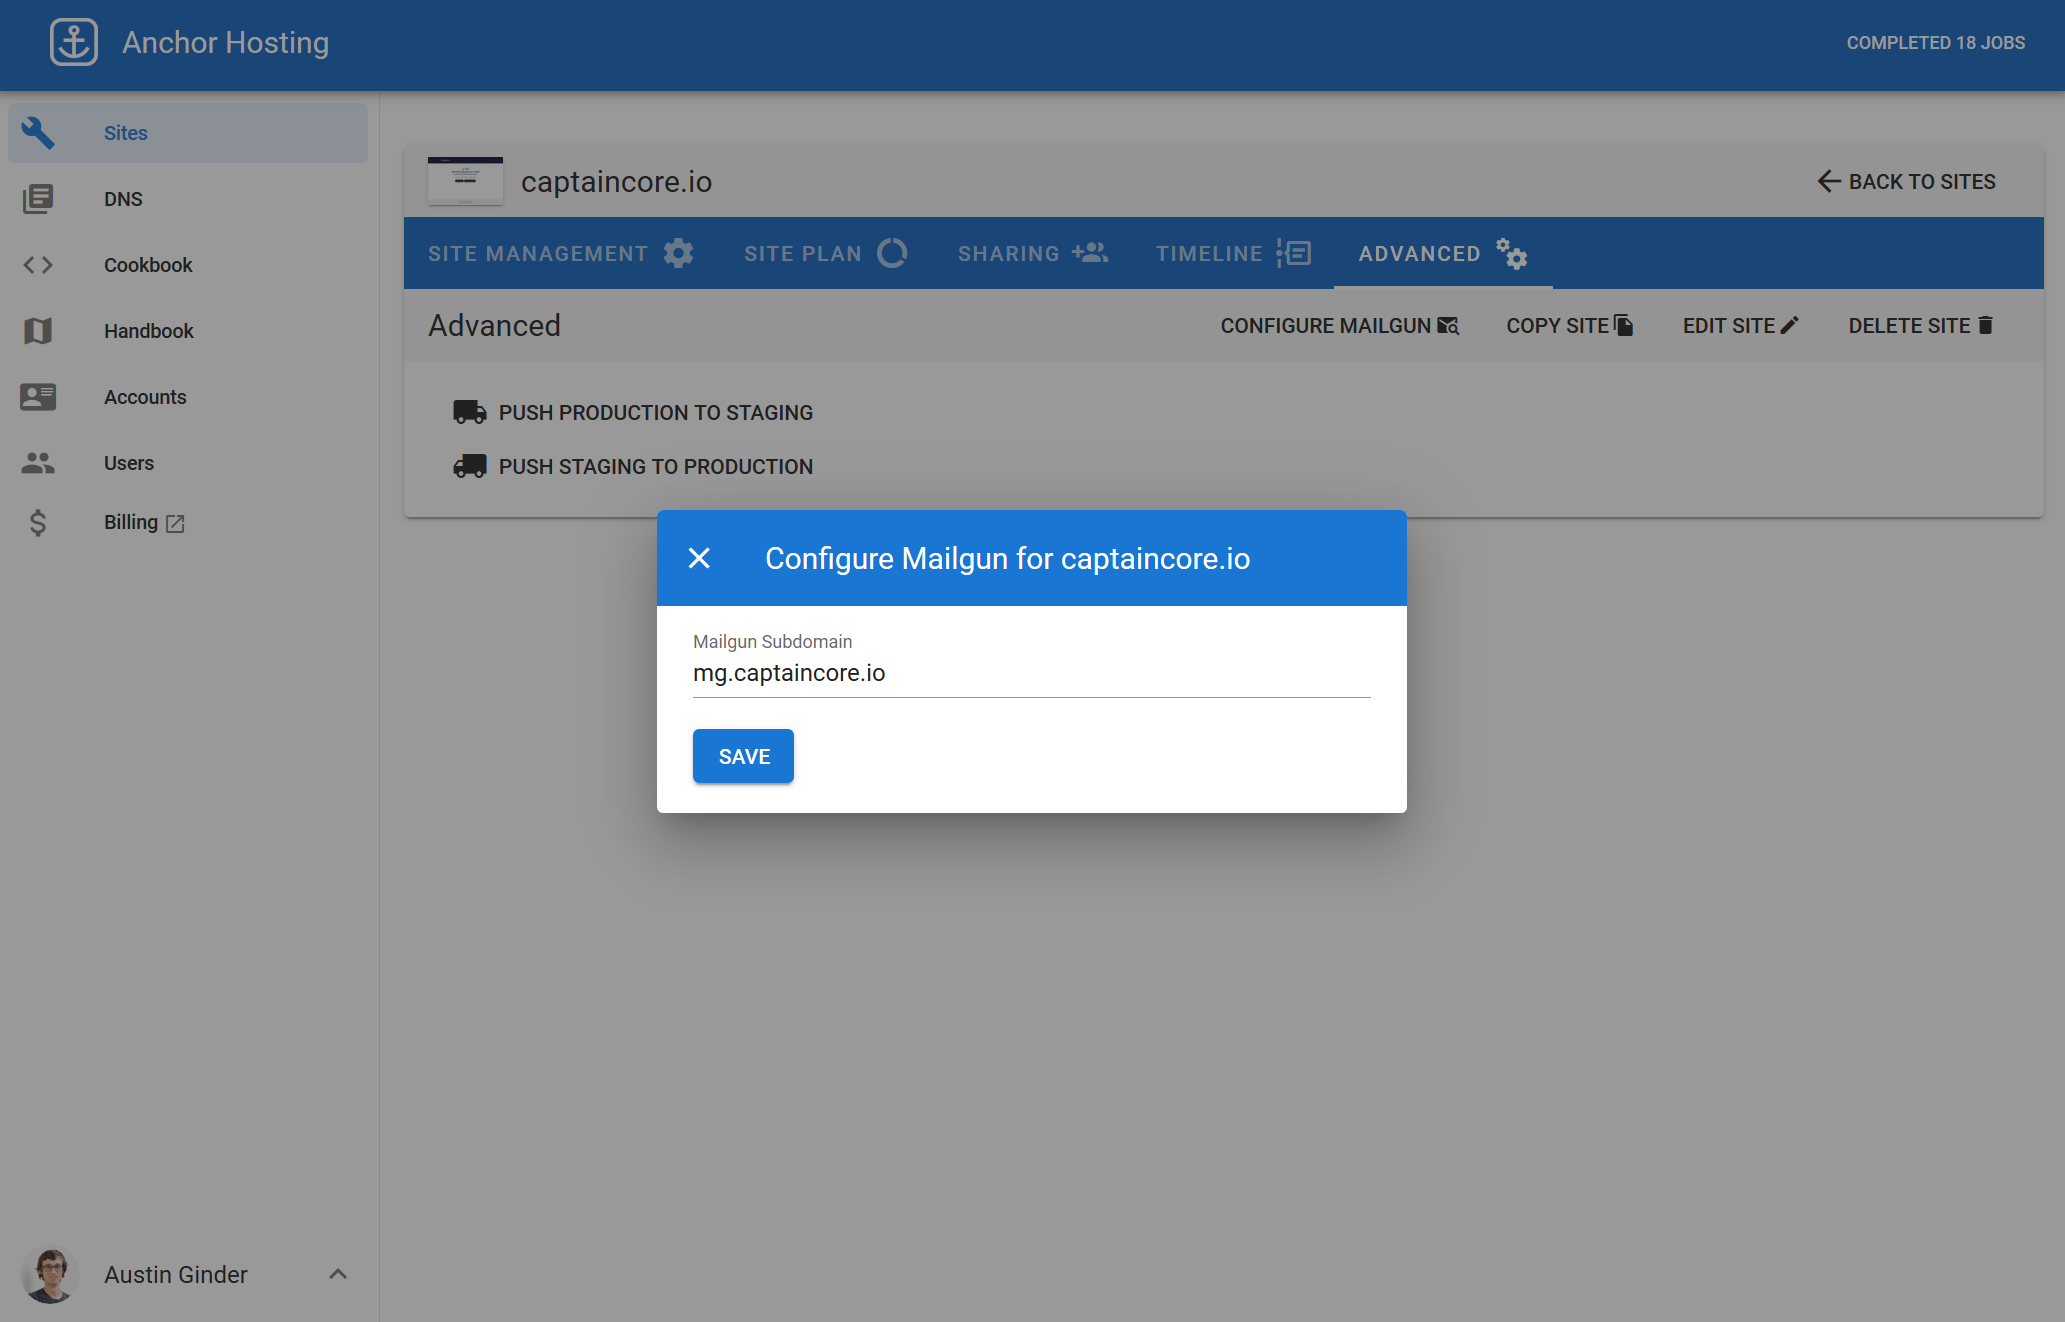Switch to the Site Plan tab
This screenshot has width=2065, height=1322.
coord(826,253)
